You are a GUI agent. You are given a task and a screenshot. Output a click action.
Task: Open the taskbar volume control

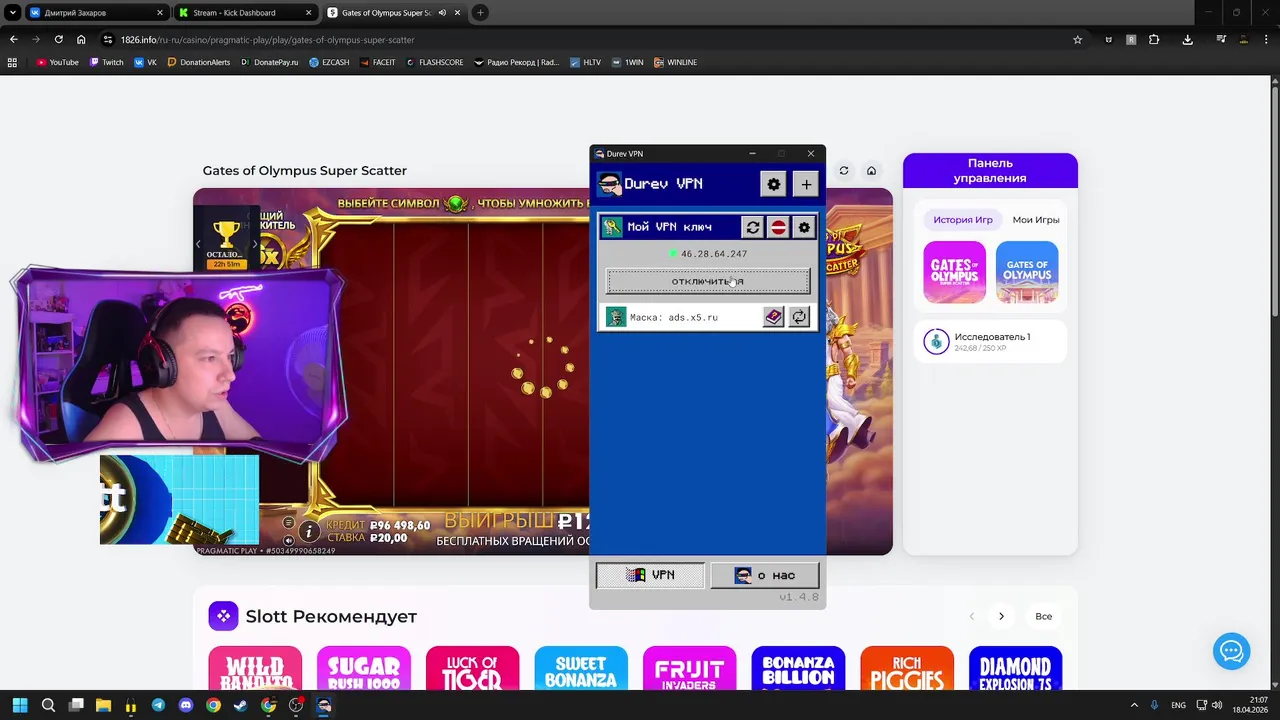tap(1217, 705)
